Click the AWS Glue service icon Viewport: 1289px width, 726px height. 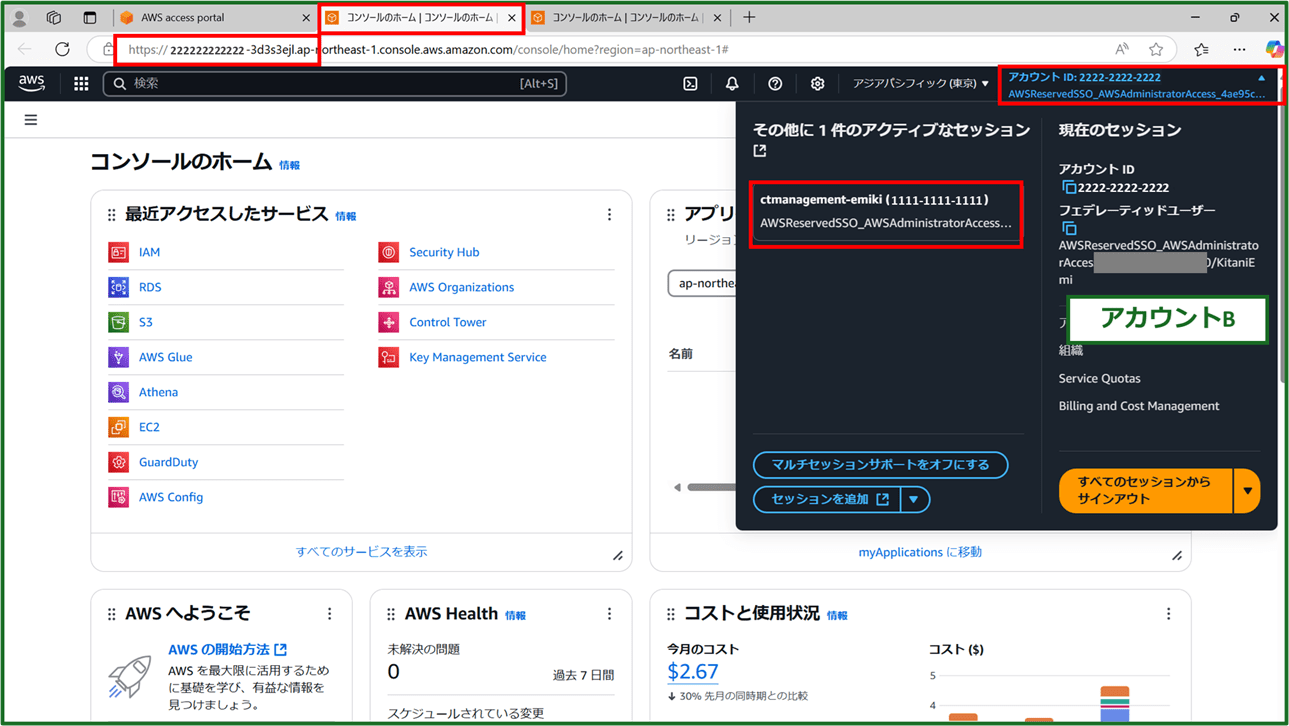point(118,357)
